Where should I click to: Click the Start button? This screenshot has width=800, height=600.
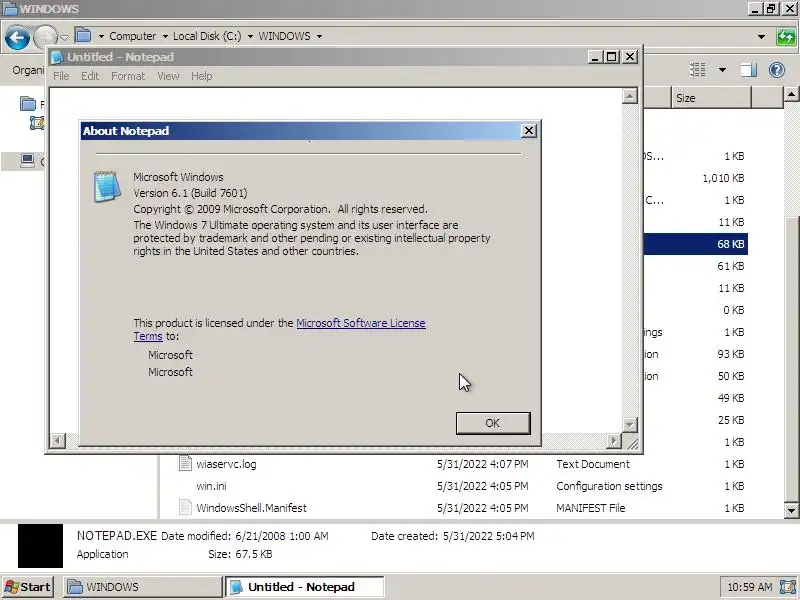coord(28,587)
